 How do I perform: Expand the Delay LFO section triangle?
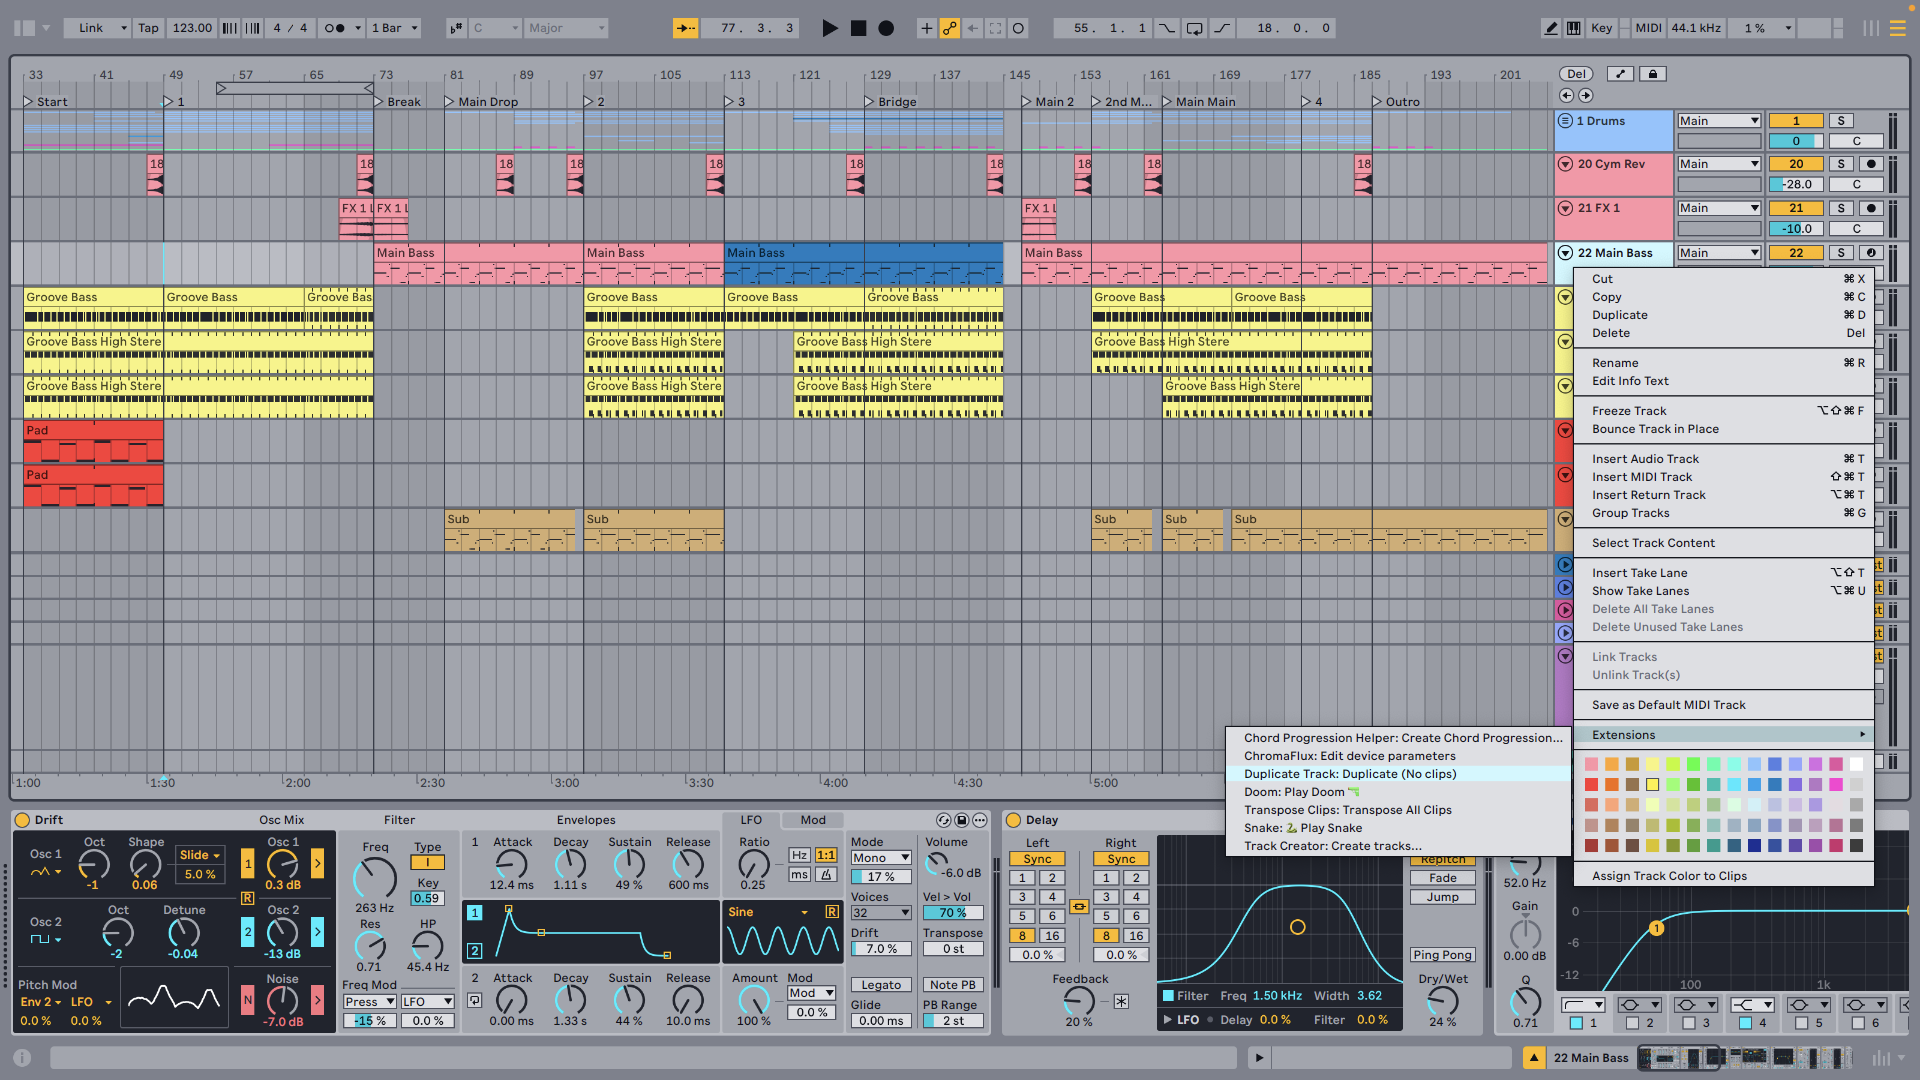(x=1167, y=1020)
